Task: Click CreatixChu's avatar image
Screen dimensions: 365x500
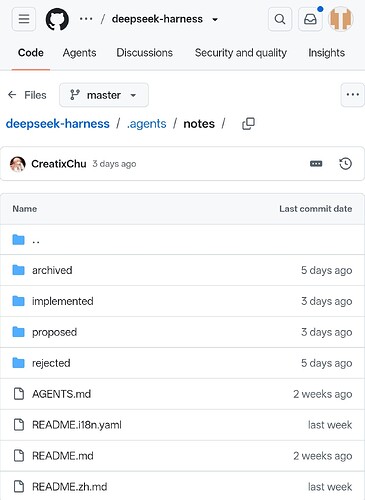Action: (18, 164)
